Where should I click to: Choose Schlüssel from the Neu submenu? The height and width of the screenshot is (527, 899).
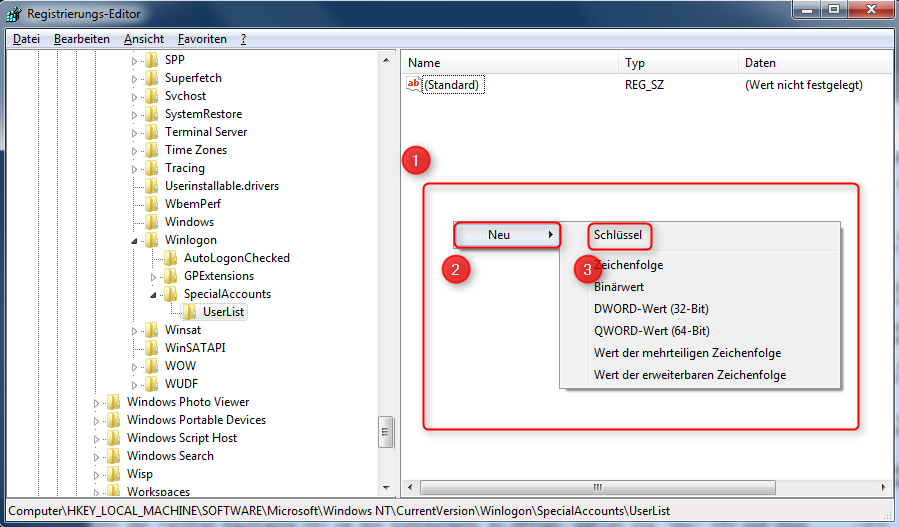pos(618,236)
